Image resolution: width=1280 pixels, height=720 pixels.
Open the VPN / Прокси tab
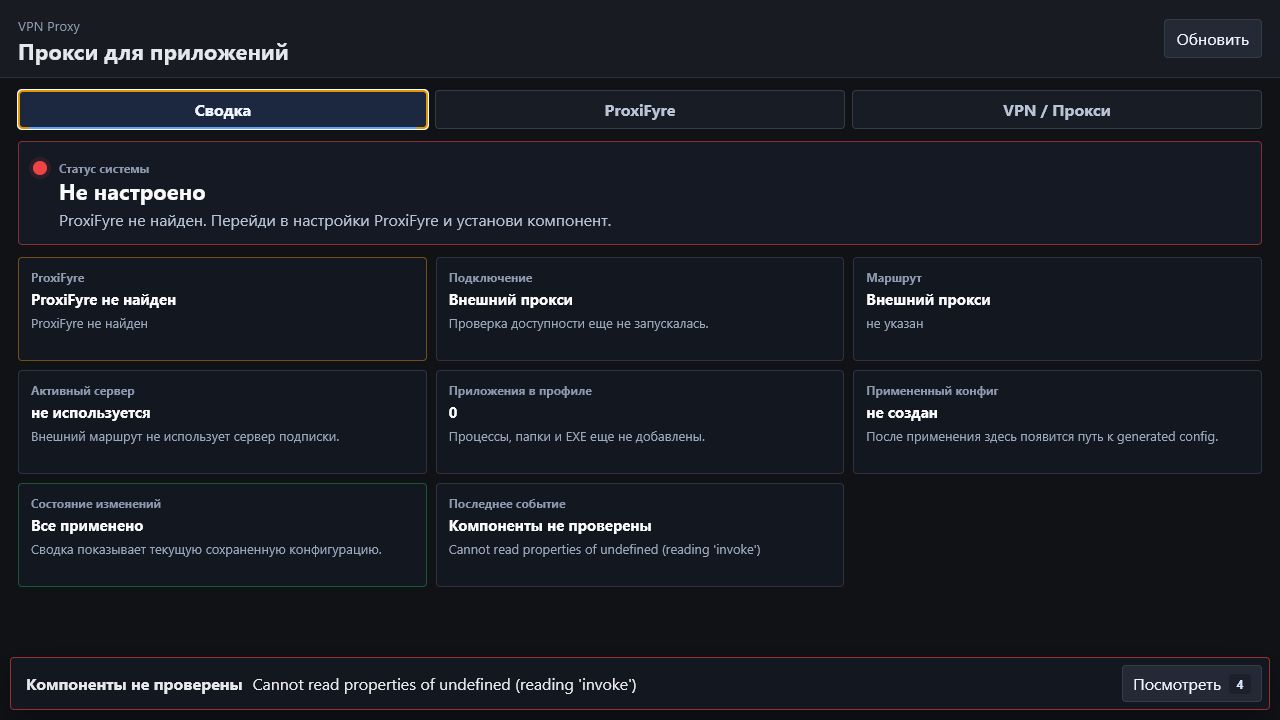point(1056,110)
